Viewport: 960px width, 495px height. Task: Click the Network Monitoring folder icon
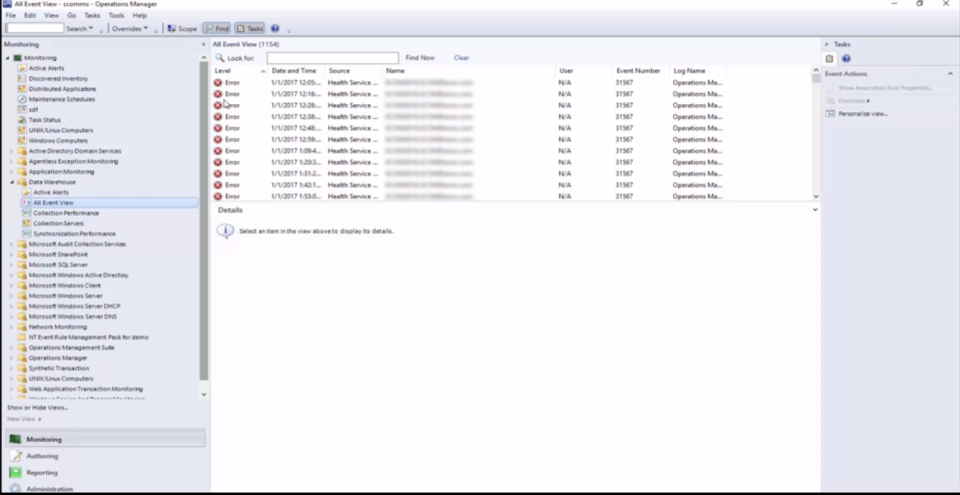pos(22,327)
